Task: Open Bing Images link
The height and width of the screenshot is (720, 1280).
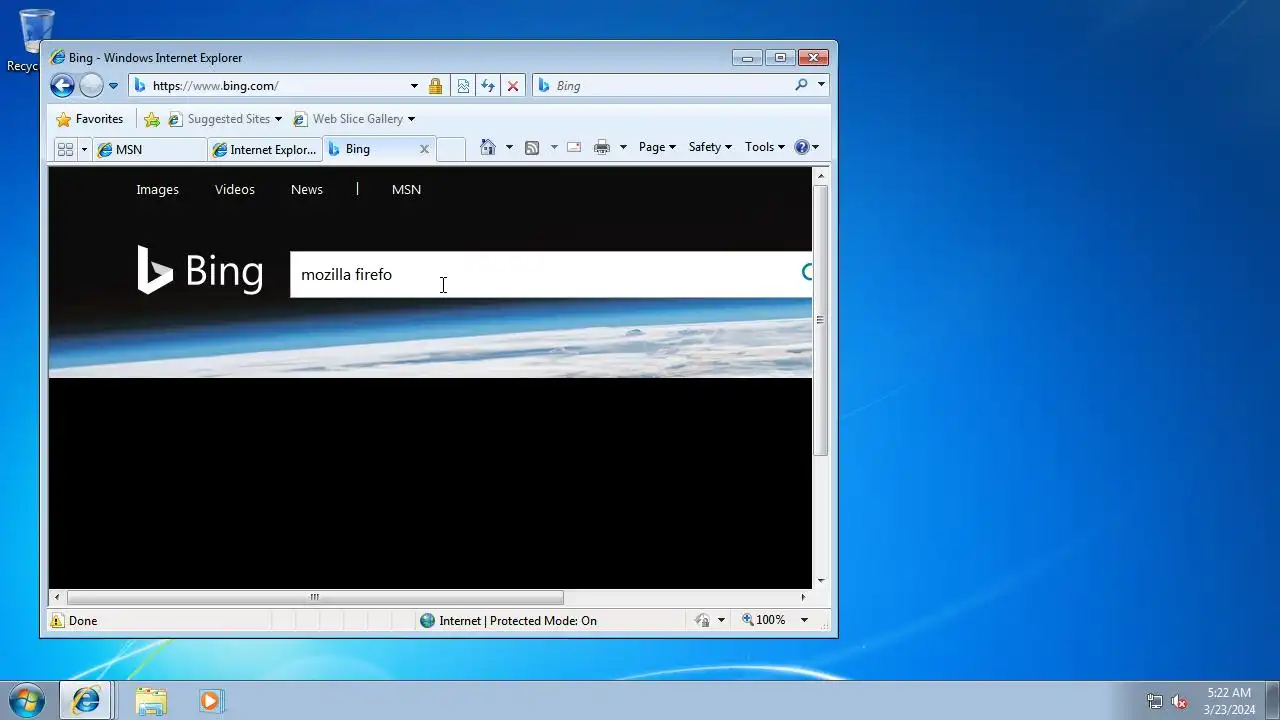Action: [x=157, y=189]
